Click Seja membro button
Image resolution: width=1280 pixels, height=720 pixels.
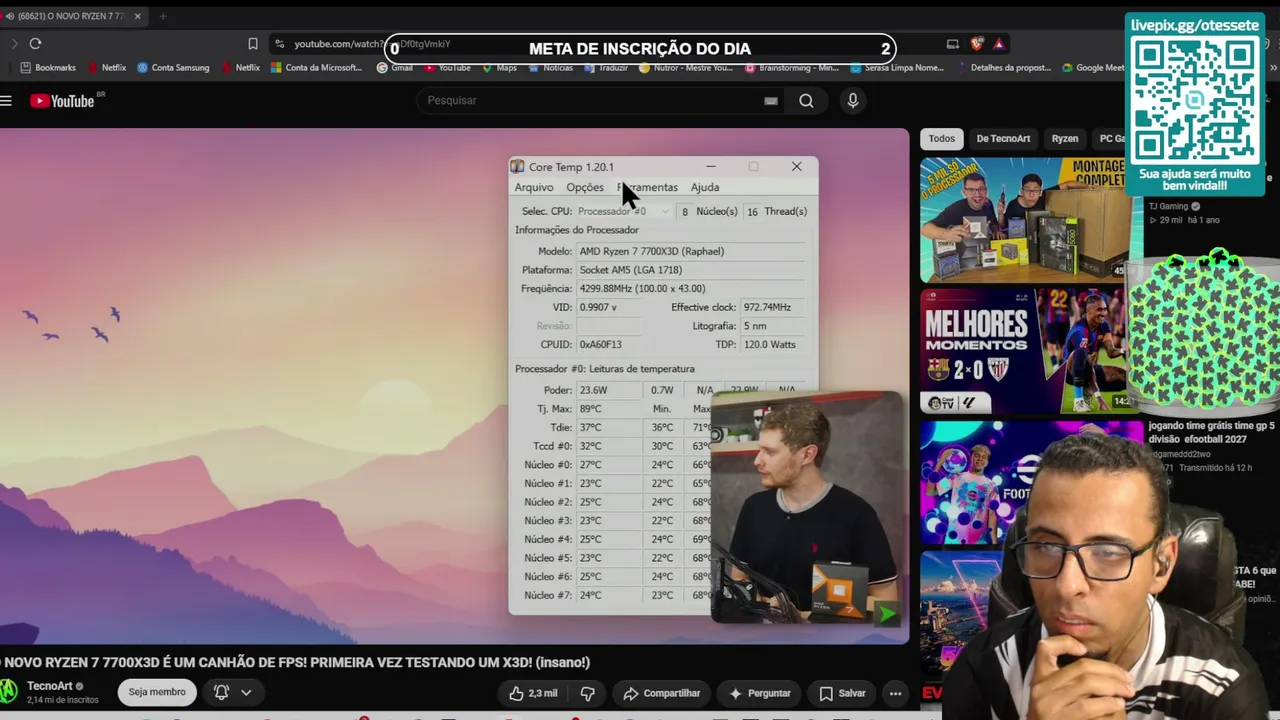[x=157, y=692]
